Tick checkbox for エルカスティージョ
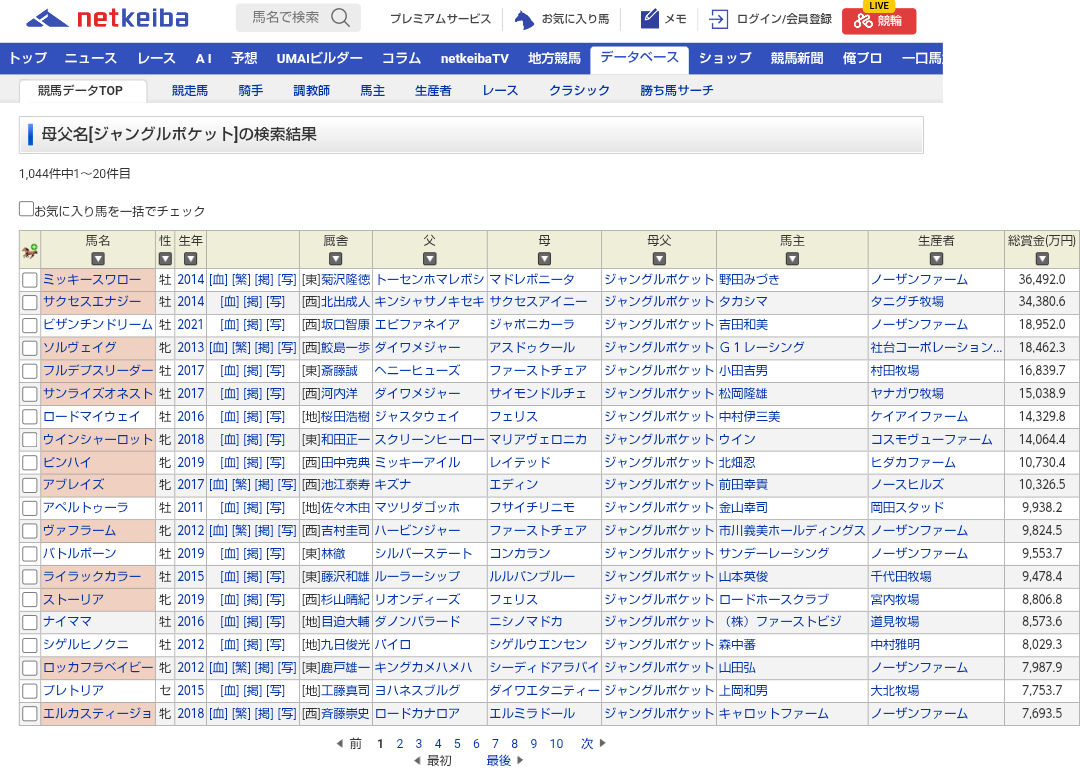Screen dimensions: 1080x777 pyautogui.click(x=30, y=714)
